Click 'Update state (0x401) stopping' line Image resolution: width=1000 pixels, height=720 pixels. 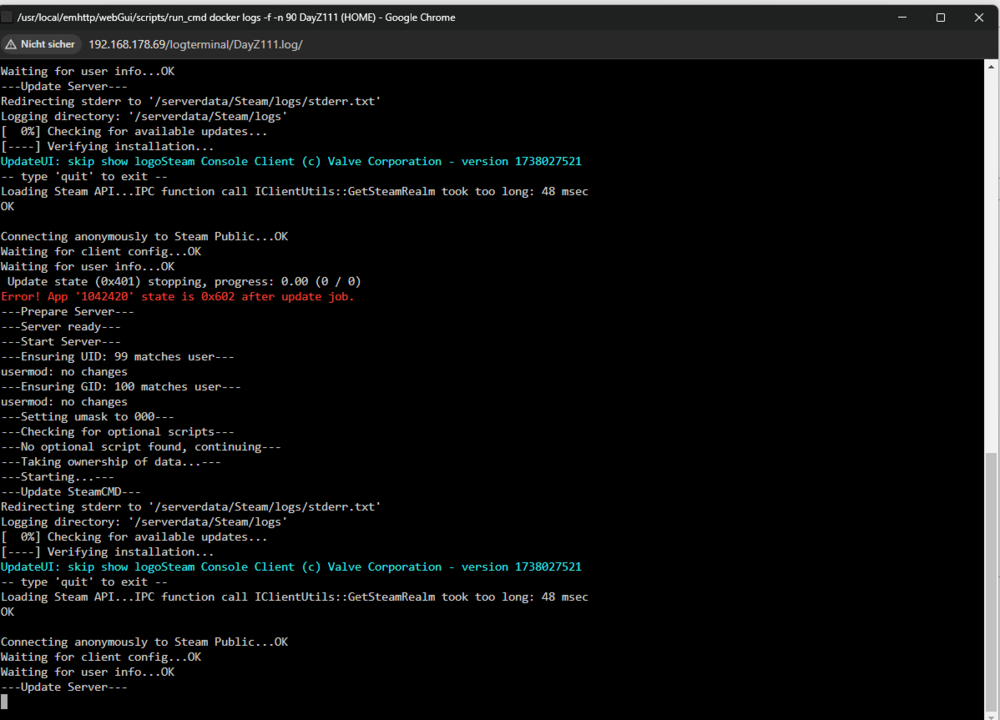[x=184, y=281]
